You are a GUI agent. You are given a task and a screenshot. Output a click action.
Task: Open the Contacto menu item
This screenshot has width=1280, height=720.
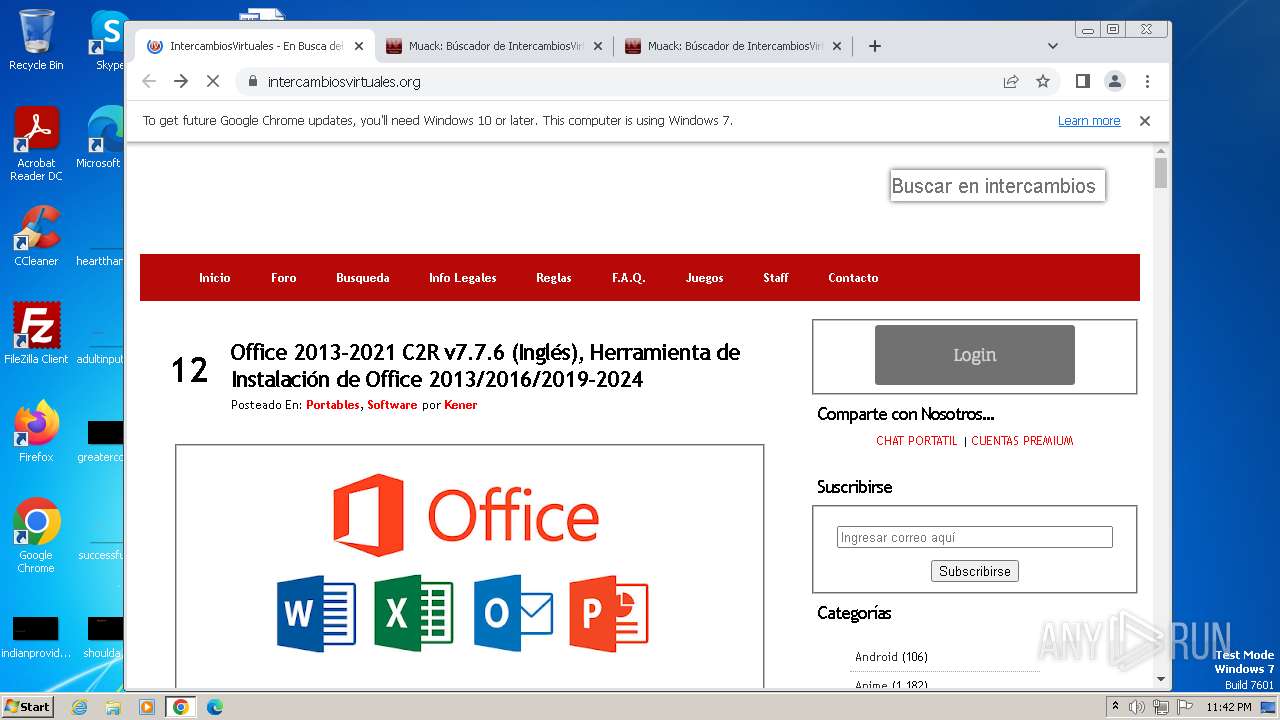point(853,278)
